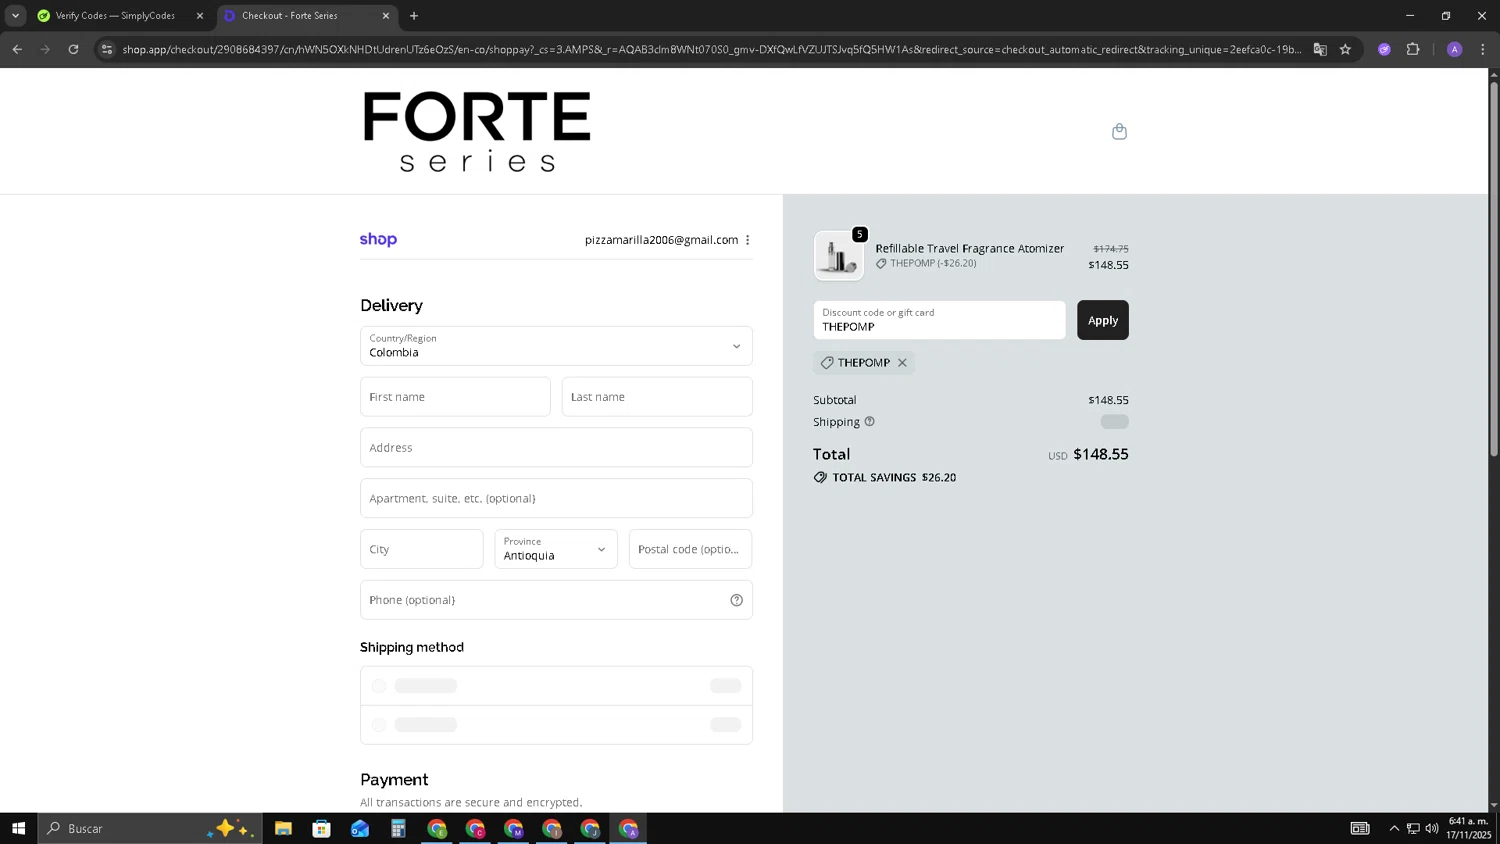Open the Calculator from the taskbar

point(398,828)
